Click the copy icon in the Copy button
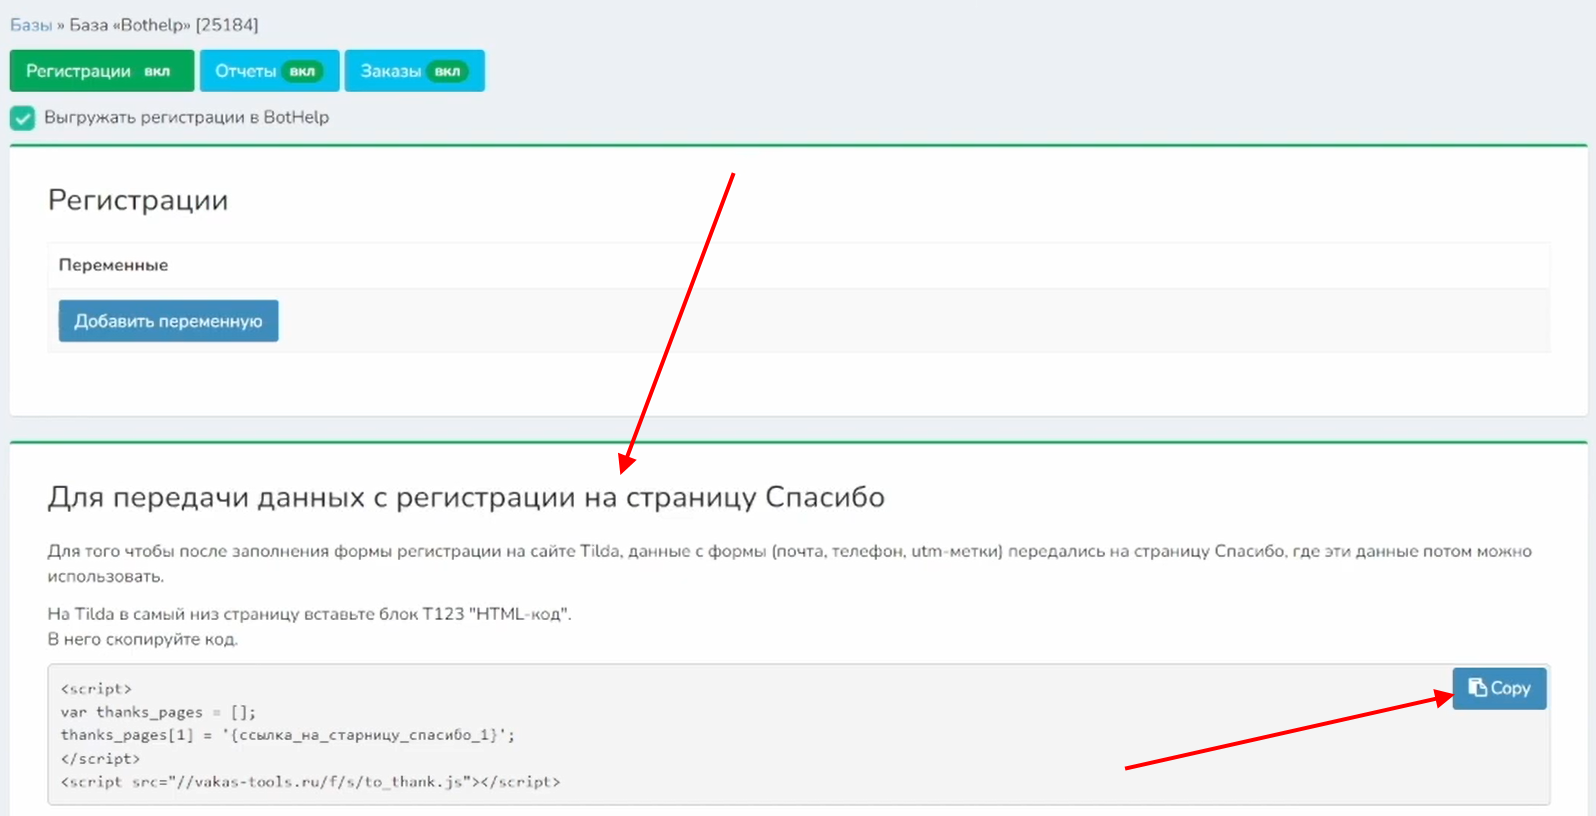 tap(1477, 687)
